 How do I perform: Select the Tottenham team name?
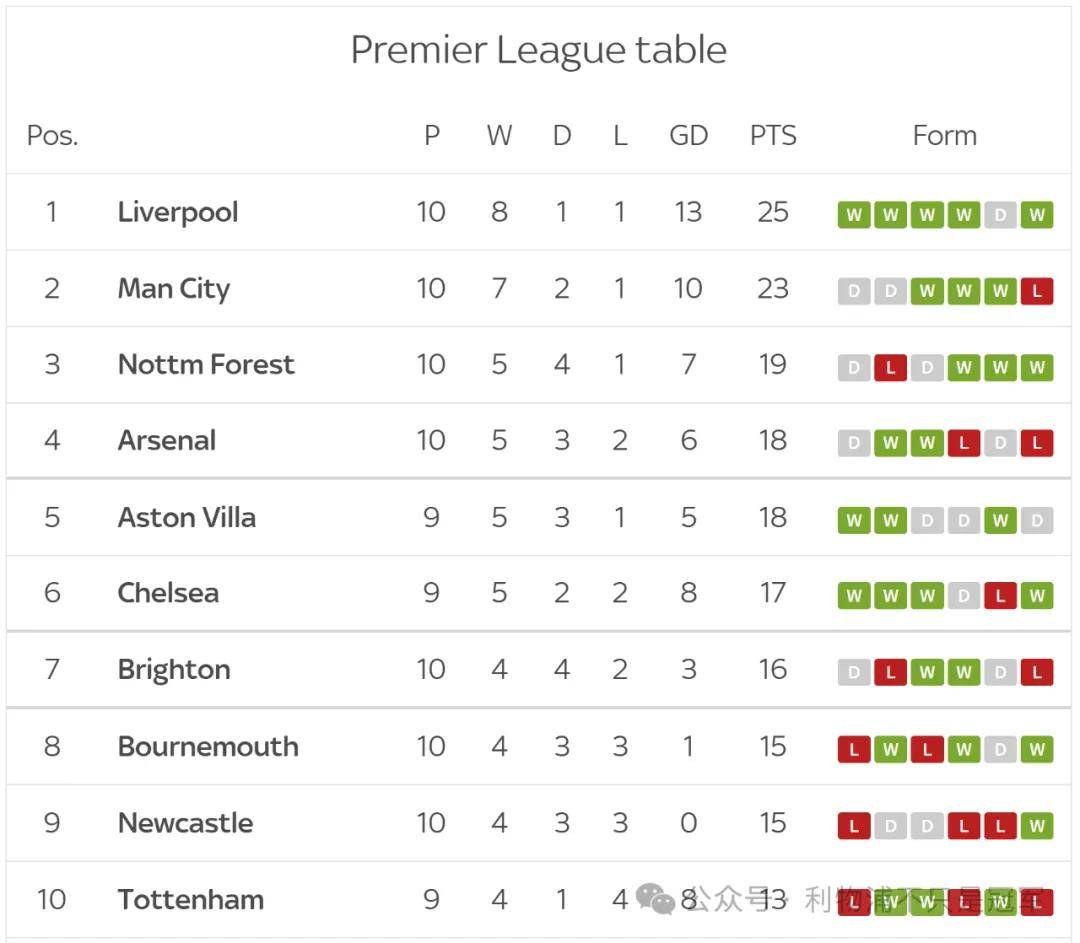[x=191, y=899]
